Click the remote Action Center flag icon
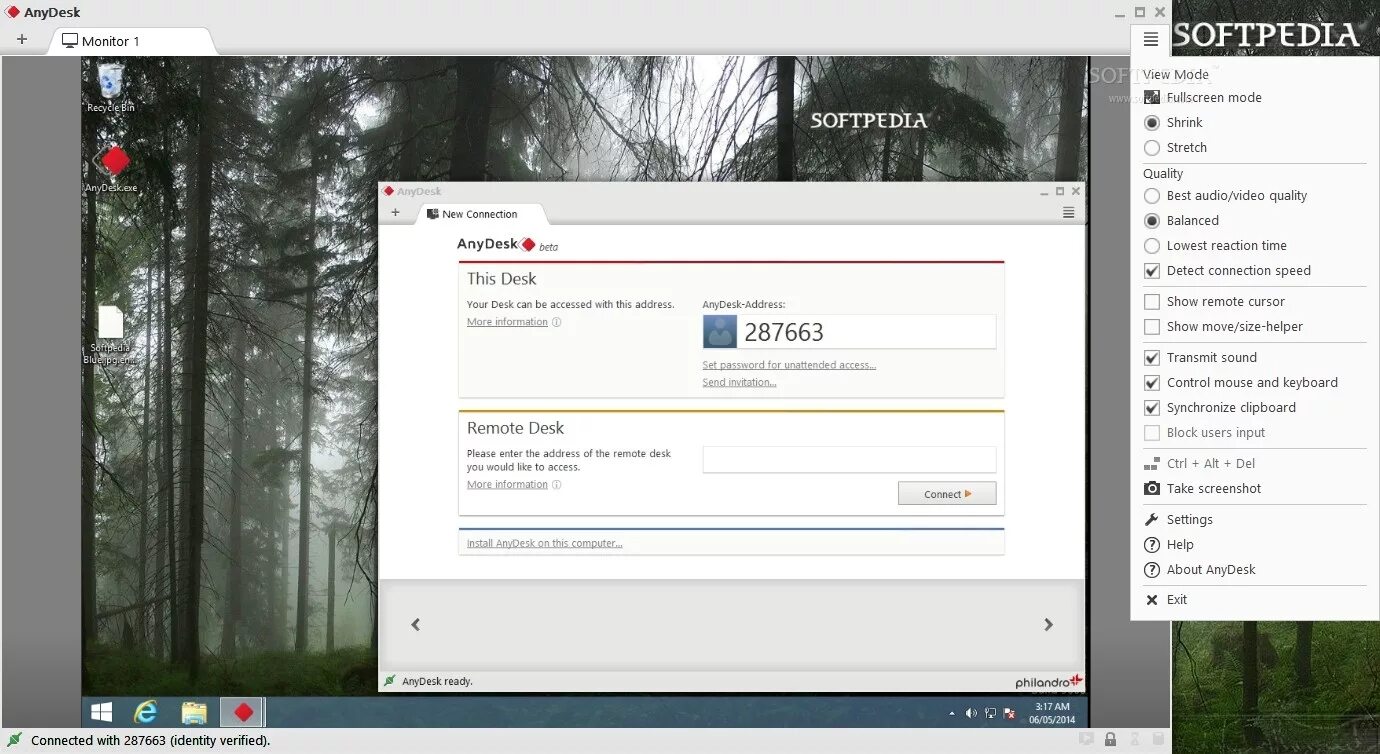Screen dimensions: 1380x754 coord(1009,713)
